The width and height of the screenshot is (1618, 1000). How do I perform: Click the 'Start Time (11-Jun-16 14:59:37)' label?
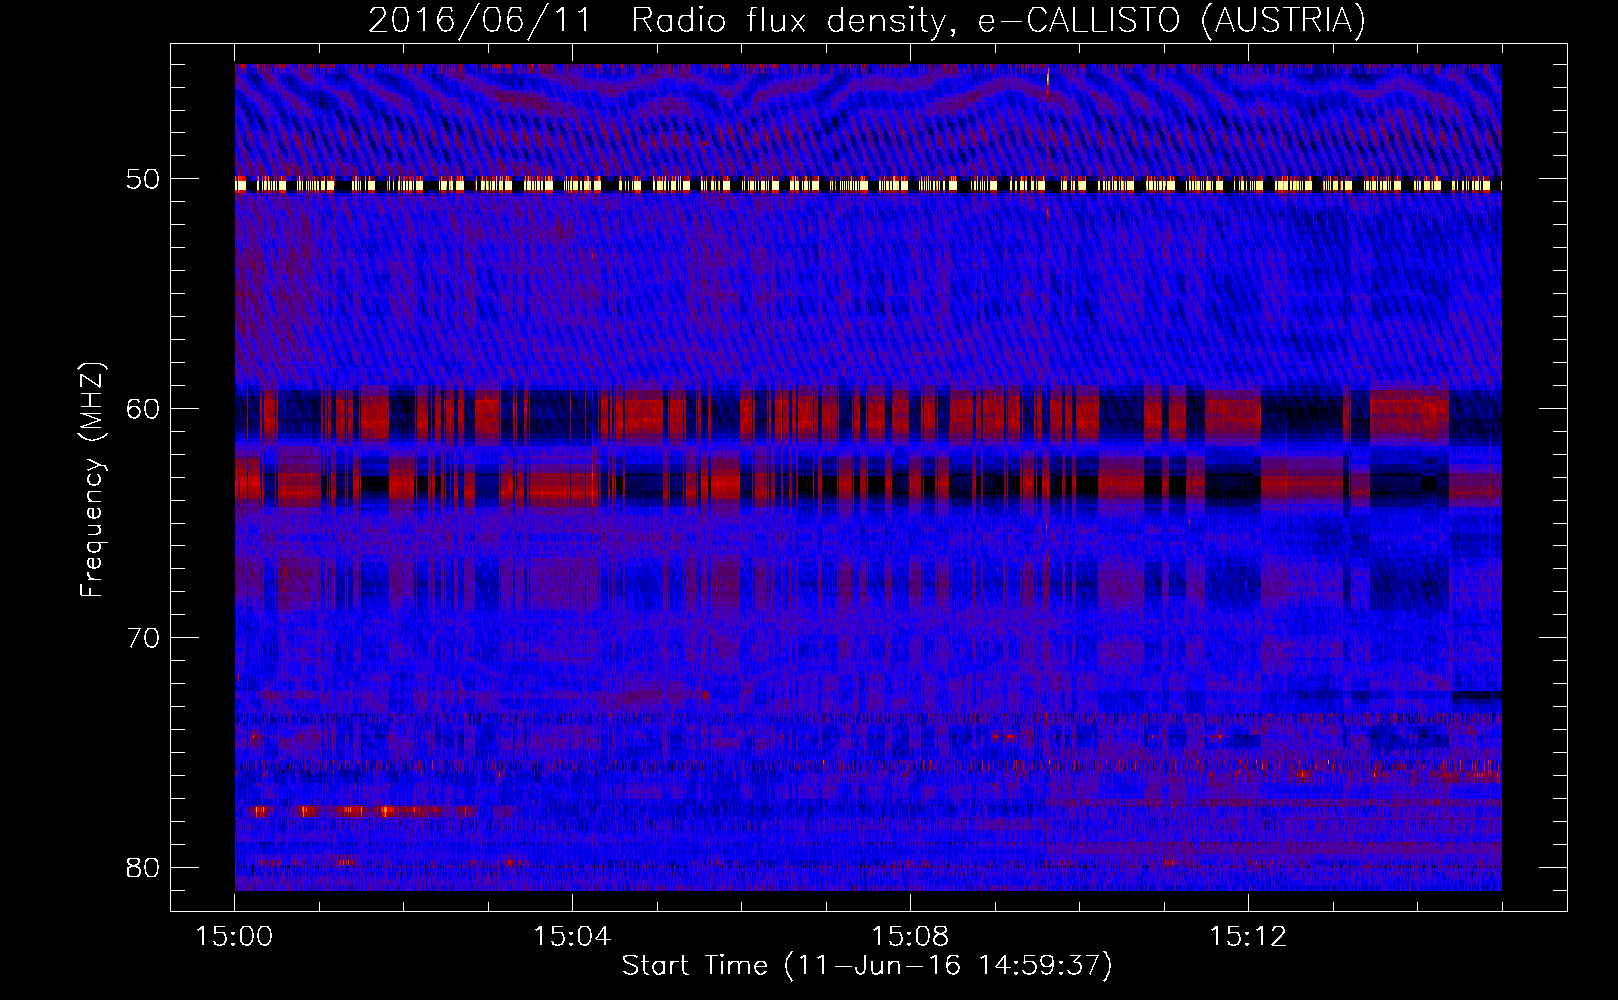867,965
